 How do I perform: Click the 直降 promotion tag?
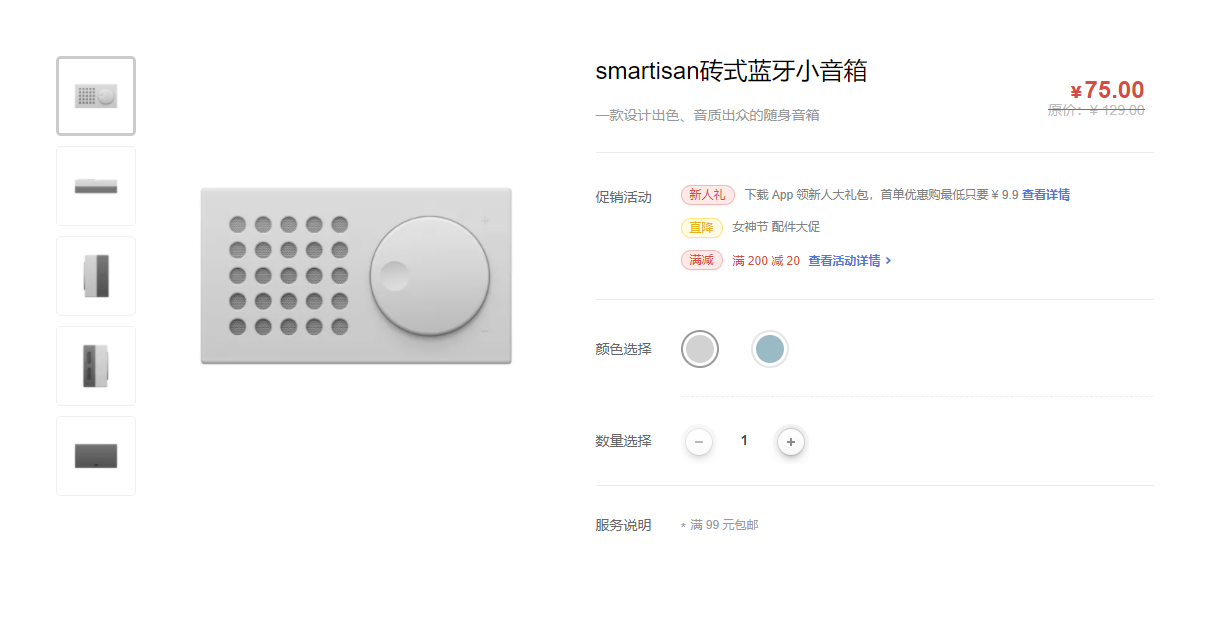pos(701,228)
